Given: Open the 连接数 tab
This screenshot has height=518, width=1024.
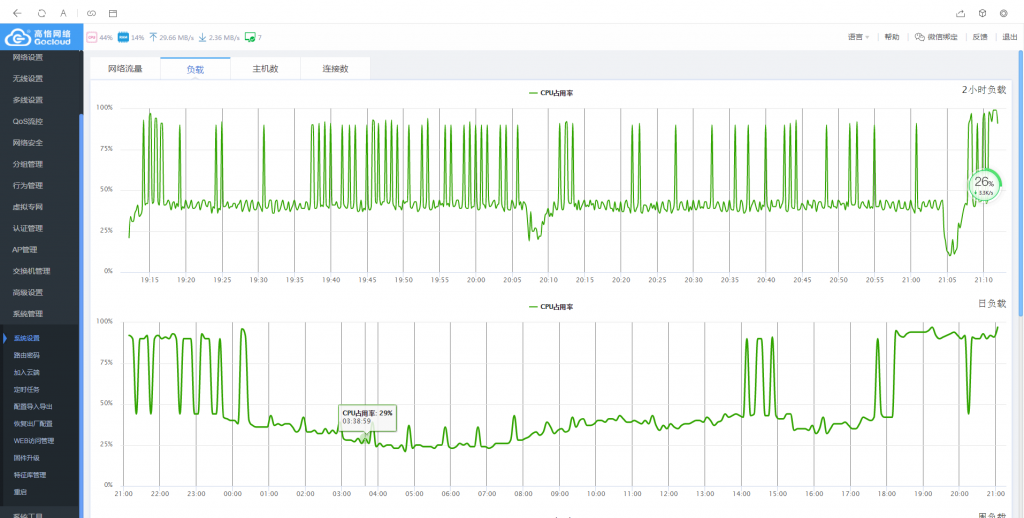Looking at the screenshot, I should [x=335, y=69].
